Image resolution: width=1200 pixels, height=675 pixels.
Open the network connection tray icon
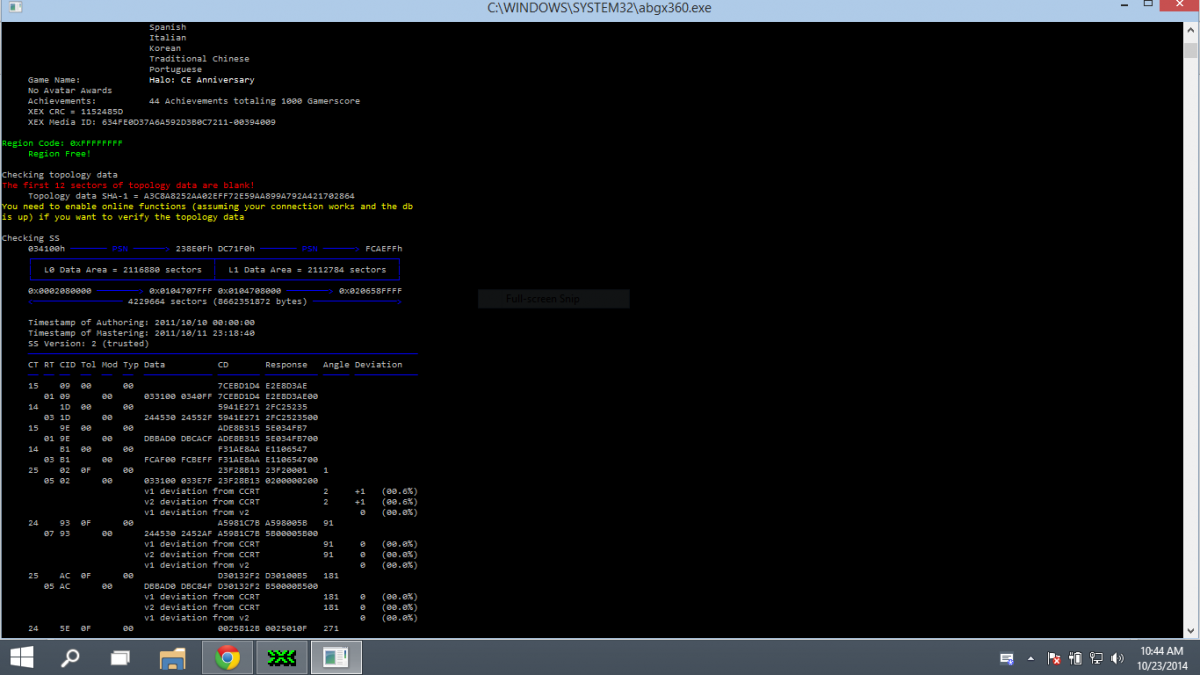1097,658
